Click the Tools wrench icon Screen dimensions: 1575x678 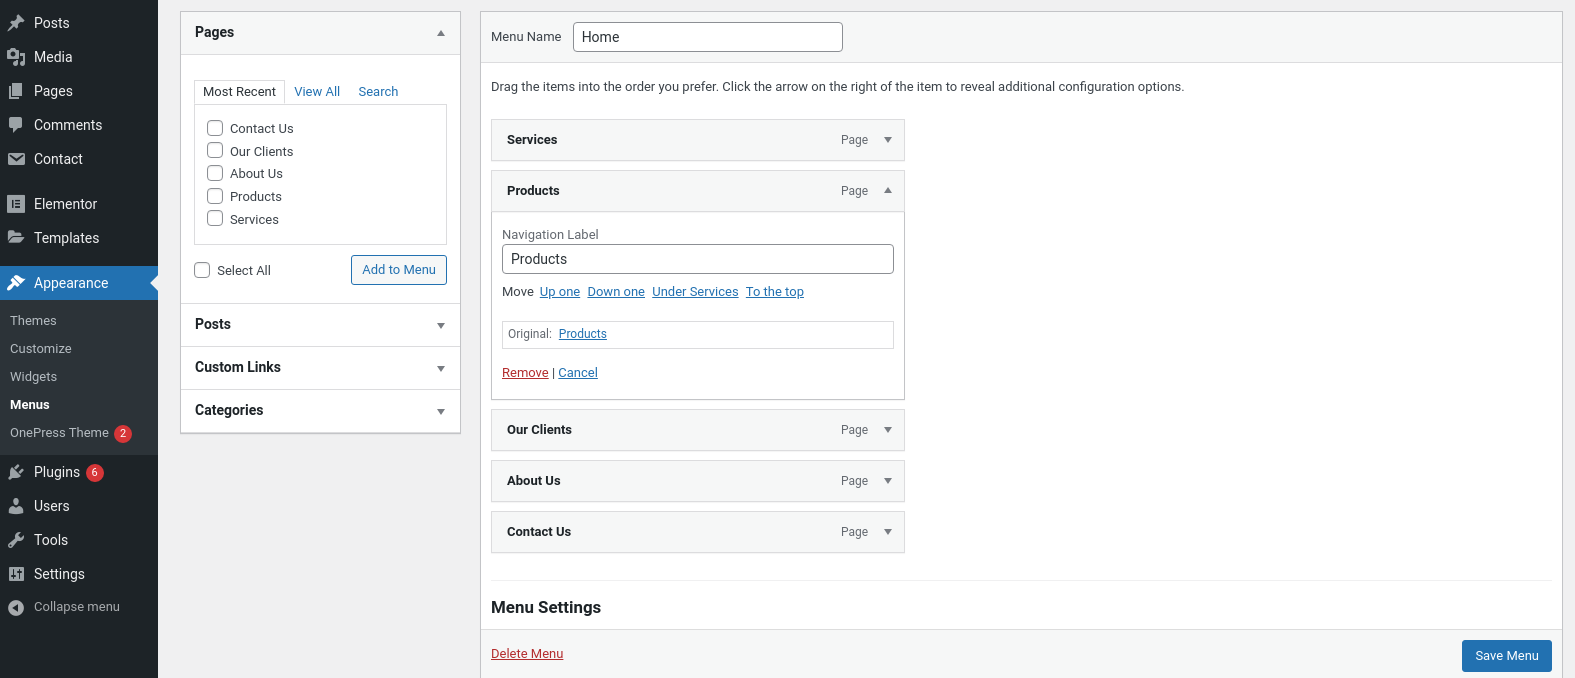coord(16,540)
